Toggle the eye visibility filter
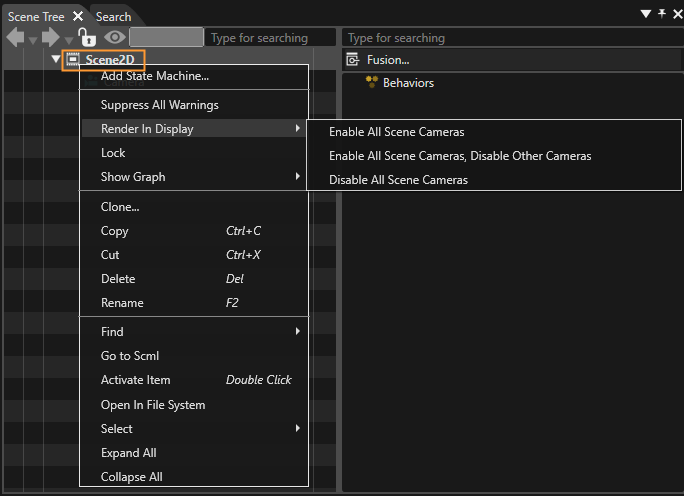The image size is (684, 496). click(115, 38)
